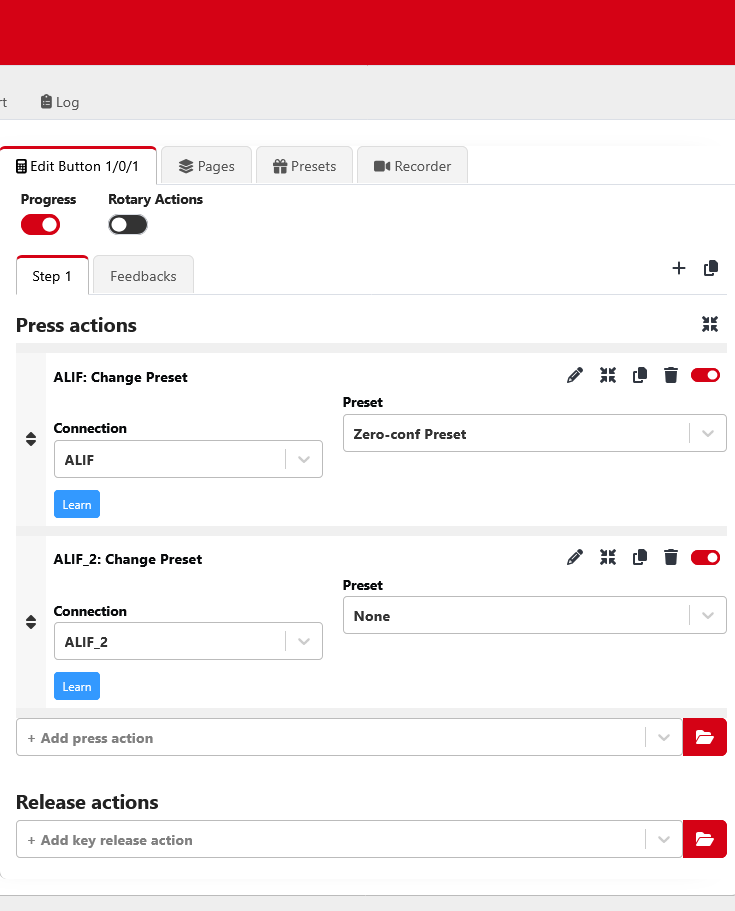Delete the ALIF: Change Preset action
This screenshot has width=735, height=911.
[x=671, y=376]
